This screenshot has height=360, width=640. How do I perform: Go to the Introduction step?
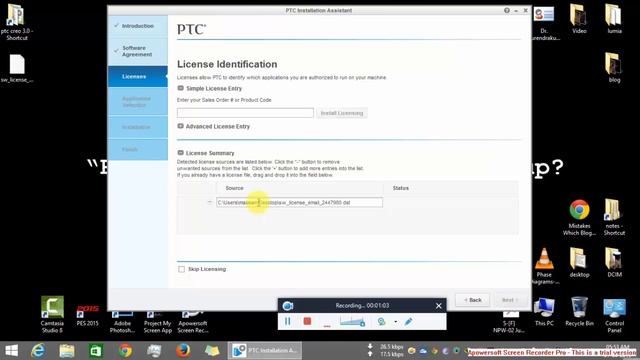(138, 26)
